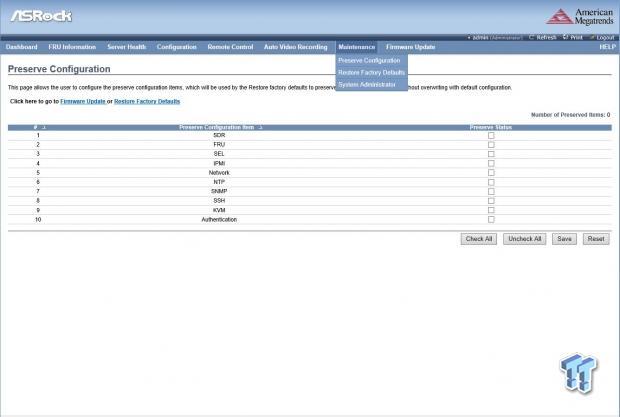Enable preserve checkbox for SDR
The height and width of the screenshot is (417, 620).
coord(491,136)
